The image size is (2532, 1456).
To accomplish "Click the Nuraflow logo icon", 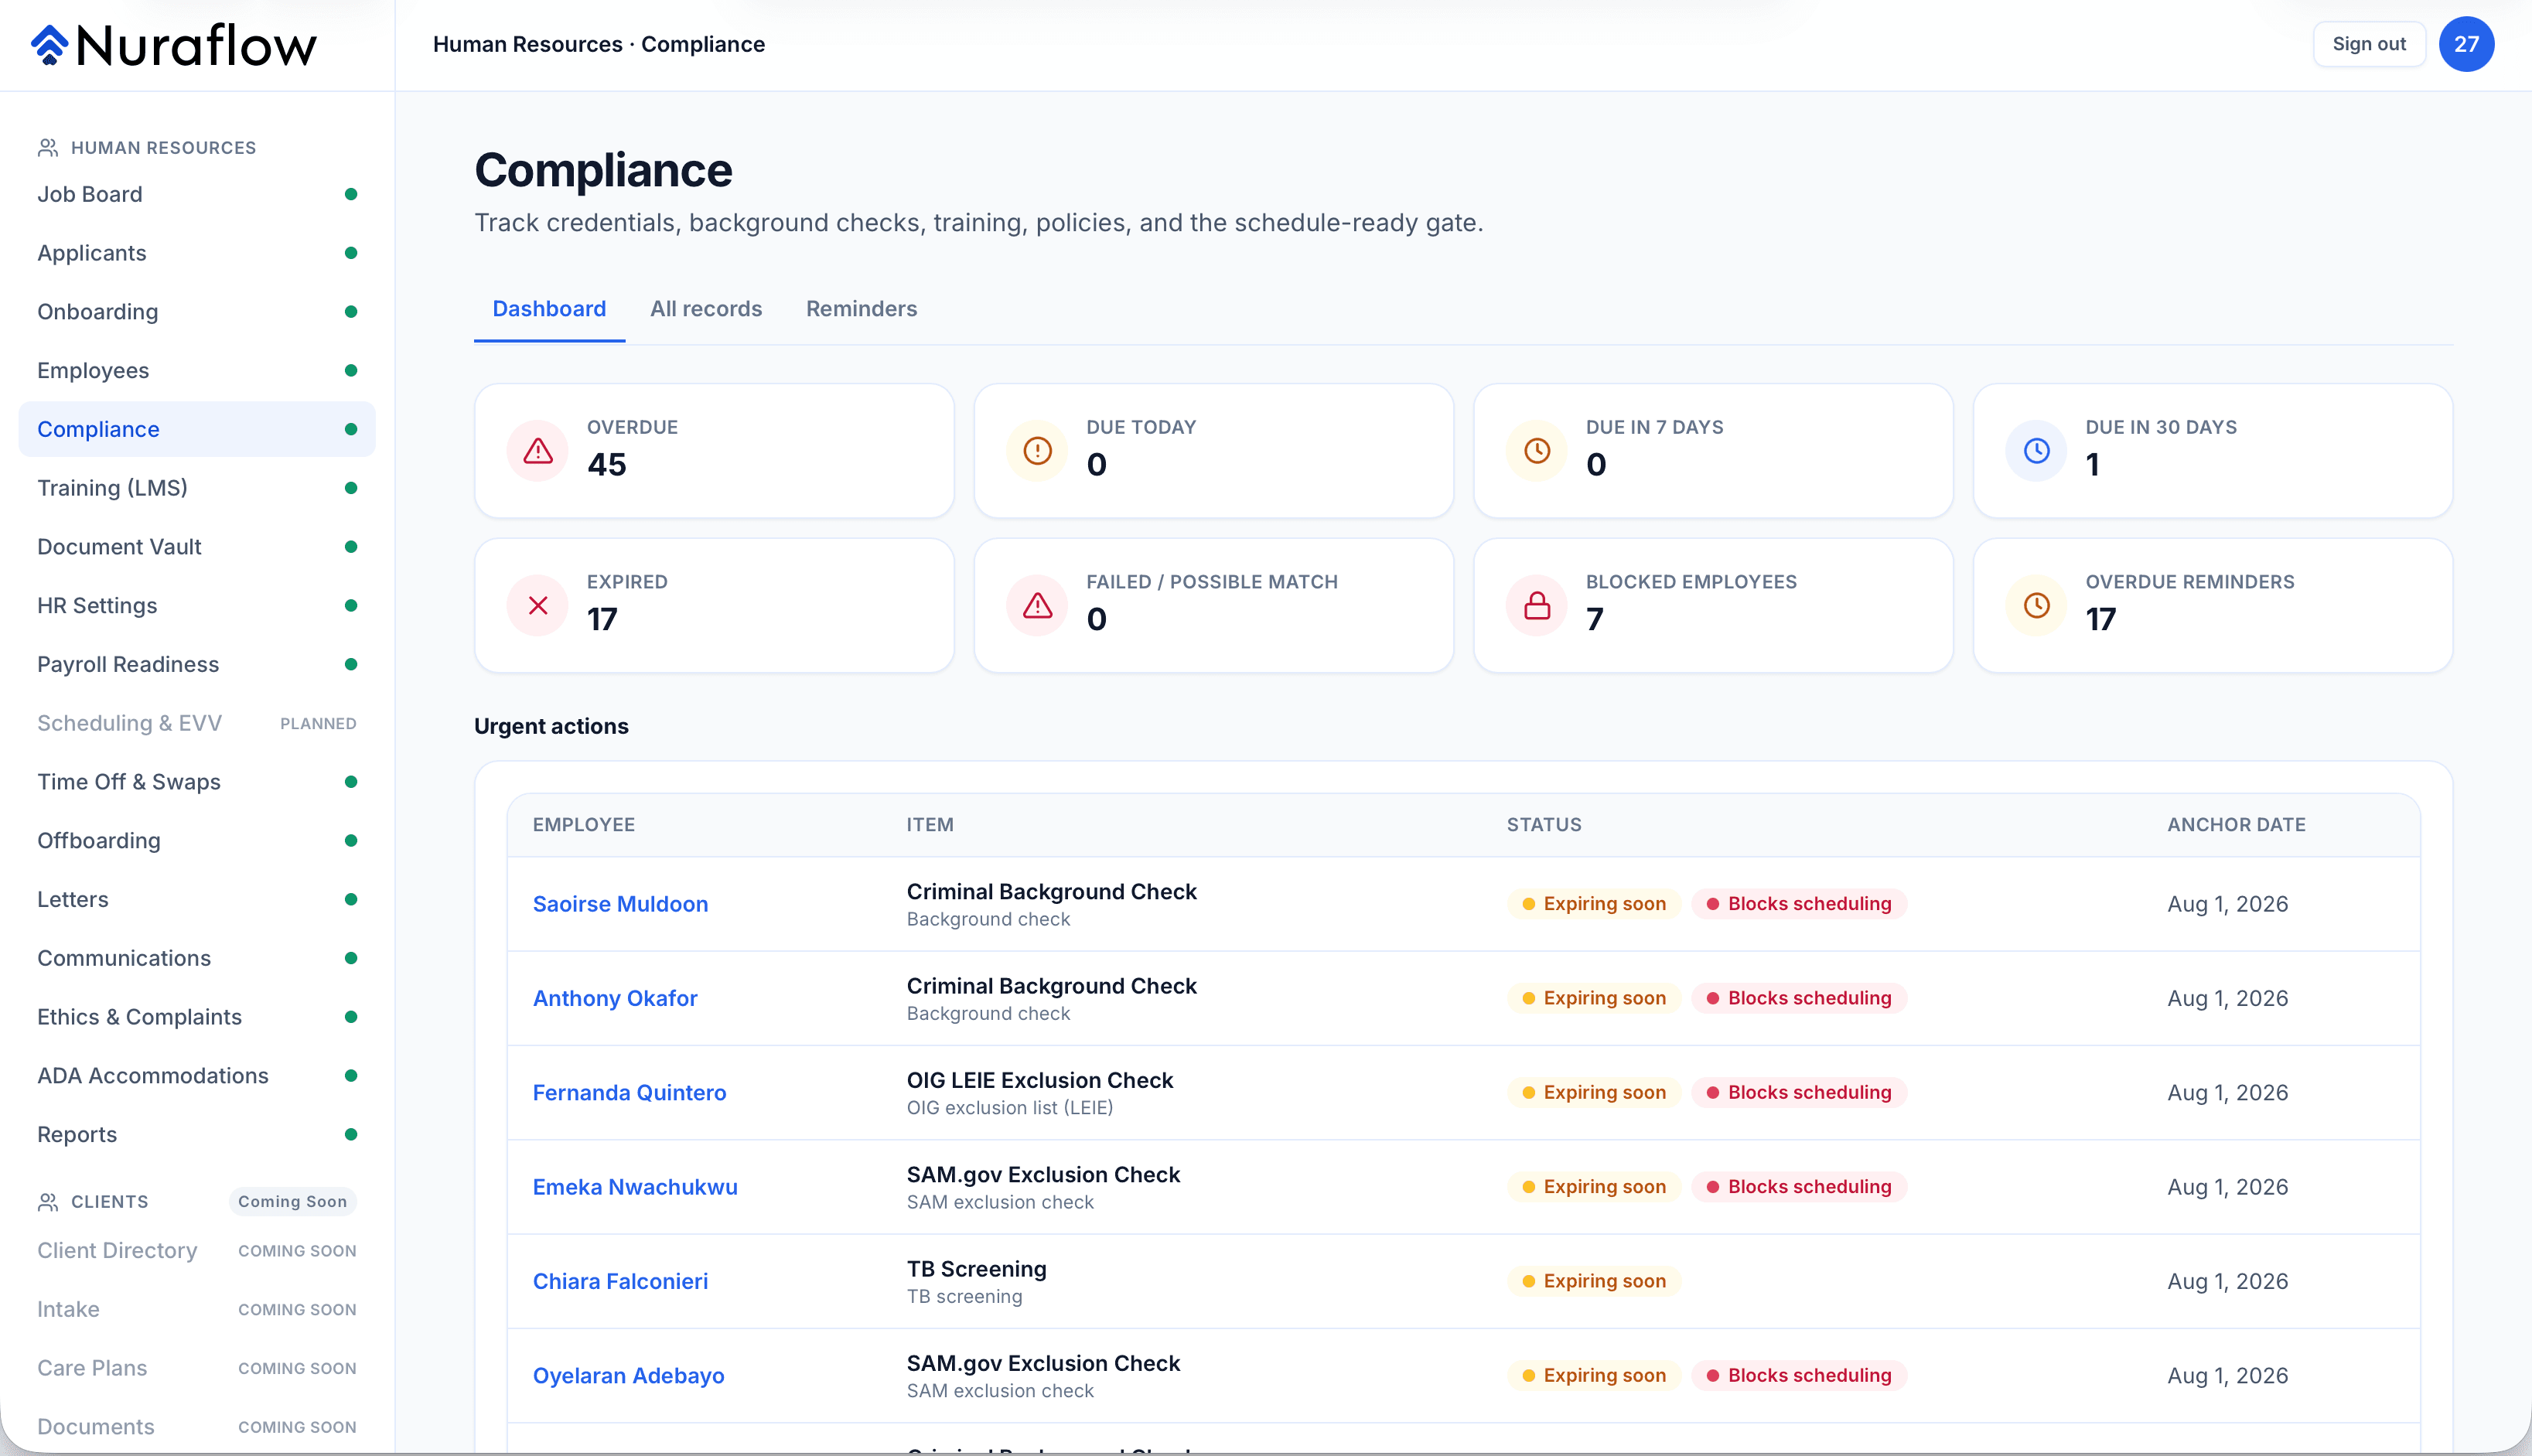I will pyautogui.click(x=49, y=45).
